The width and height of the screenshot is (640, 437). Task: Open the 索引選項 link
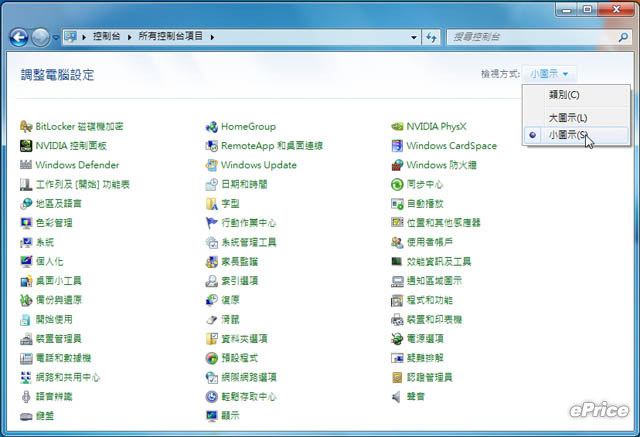[x=239, y=281]
